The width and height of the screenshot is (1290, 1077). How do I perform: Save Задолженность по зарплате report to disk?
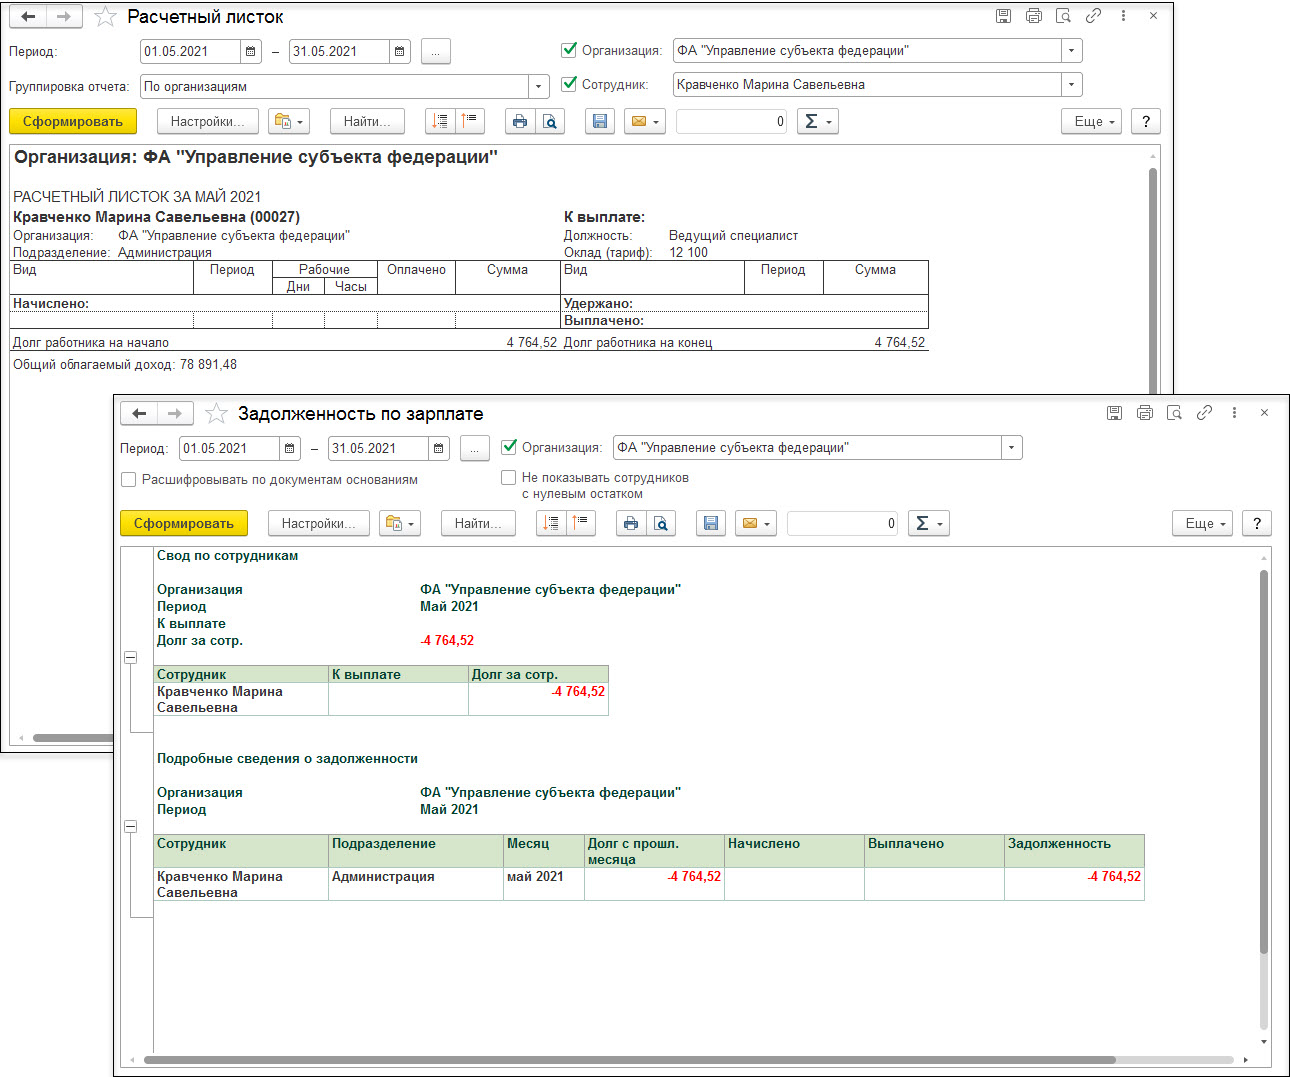pos(711,523)
